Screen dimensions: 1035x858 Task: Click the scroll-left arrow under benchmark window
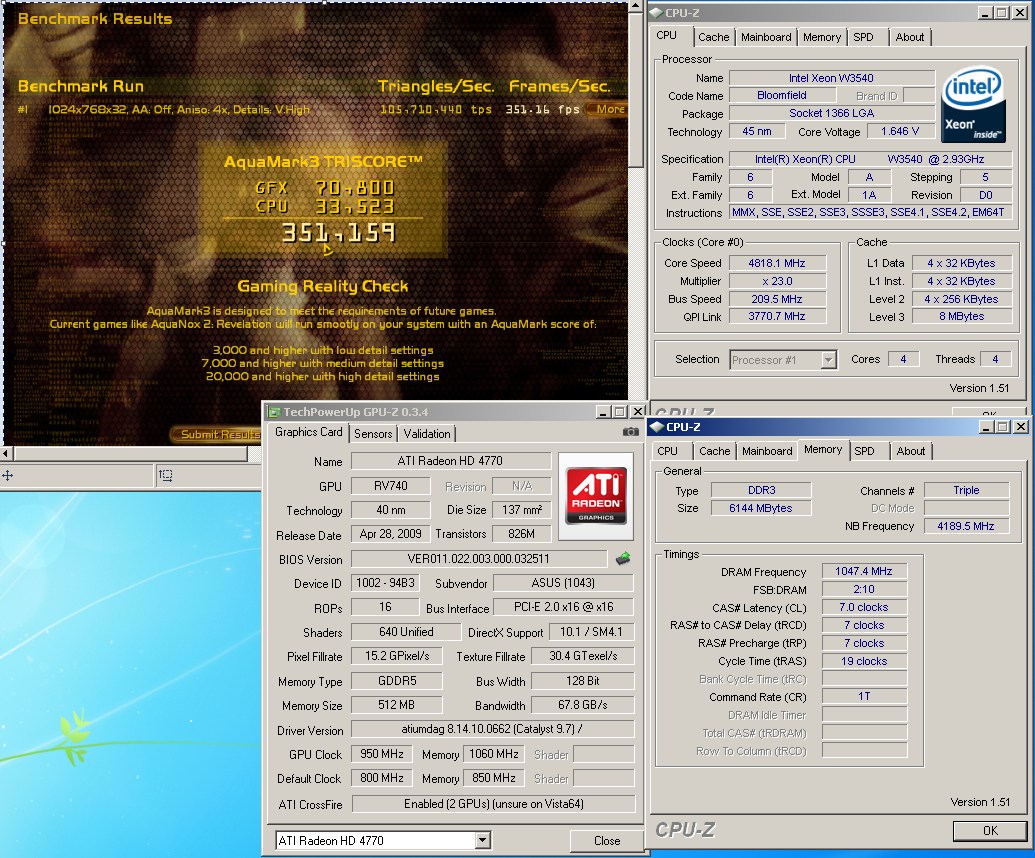6,453
